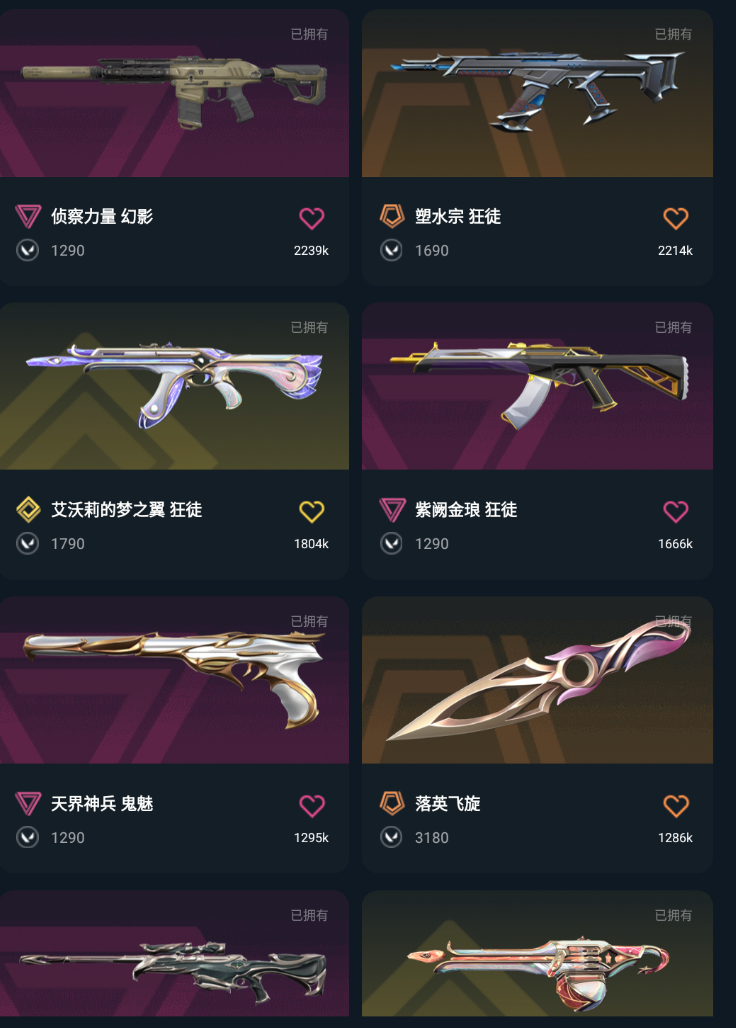Toggle favorite heart for 侦察力量 幻影

[x=311, y=218]
